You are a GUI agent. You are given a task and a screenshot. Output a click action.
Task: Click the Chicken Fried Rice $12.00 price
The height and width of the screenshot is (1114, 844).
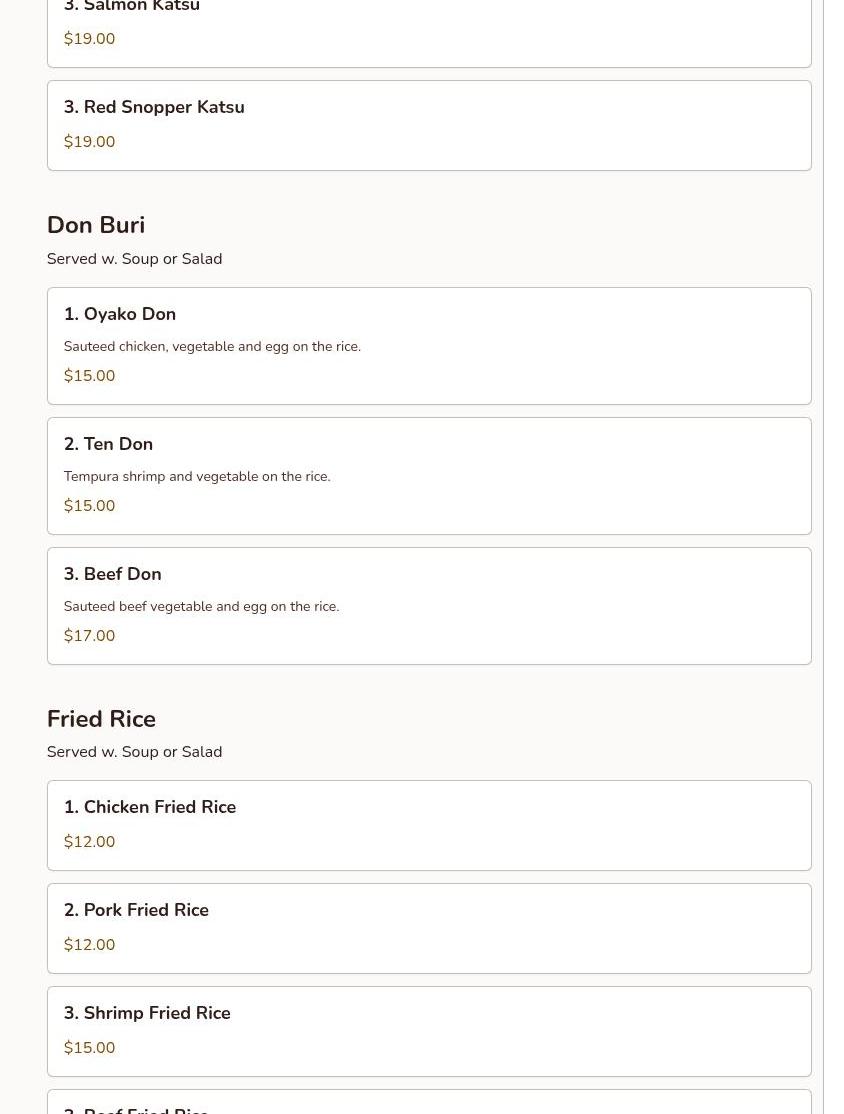click(x=90, y=841)
